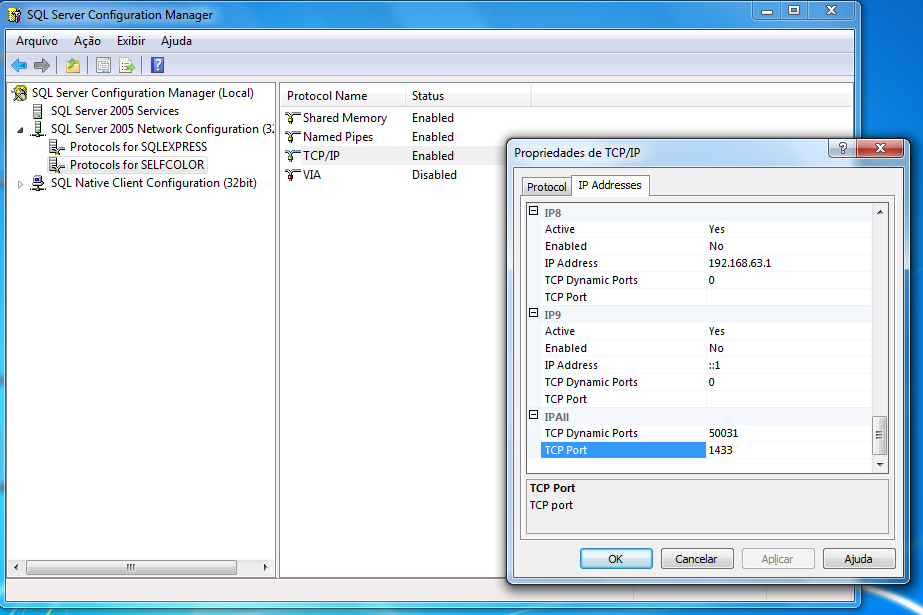Screen dimensions: 923x615
Task: Click the tree pane scroll left arrow
Action: click(x=16, y=567)
